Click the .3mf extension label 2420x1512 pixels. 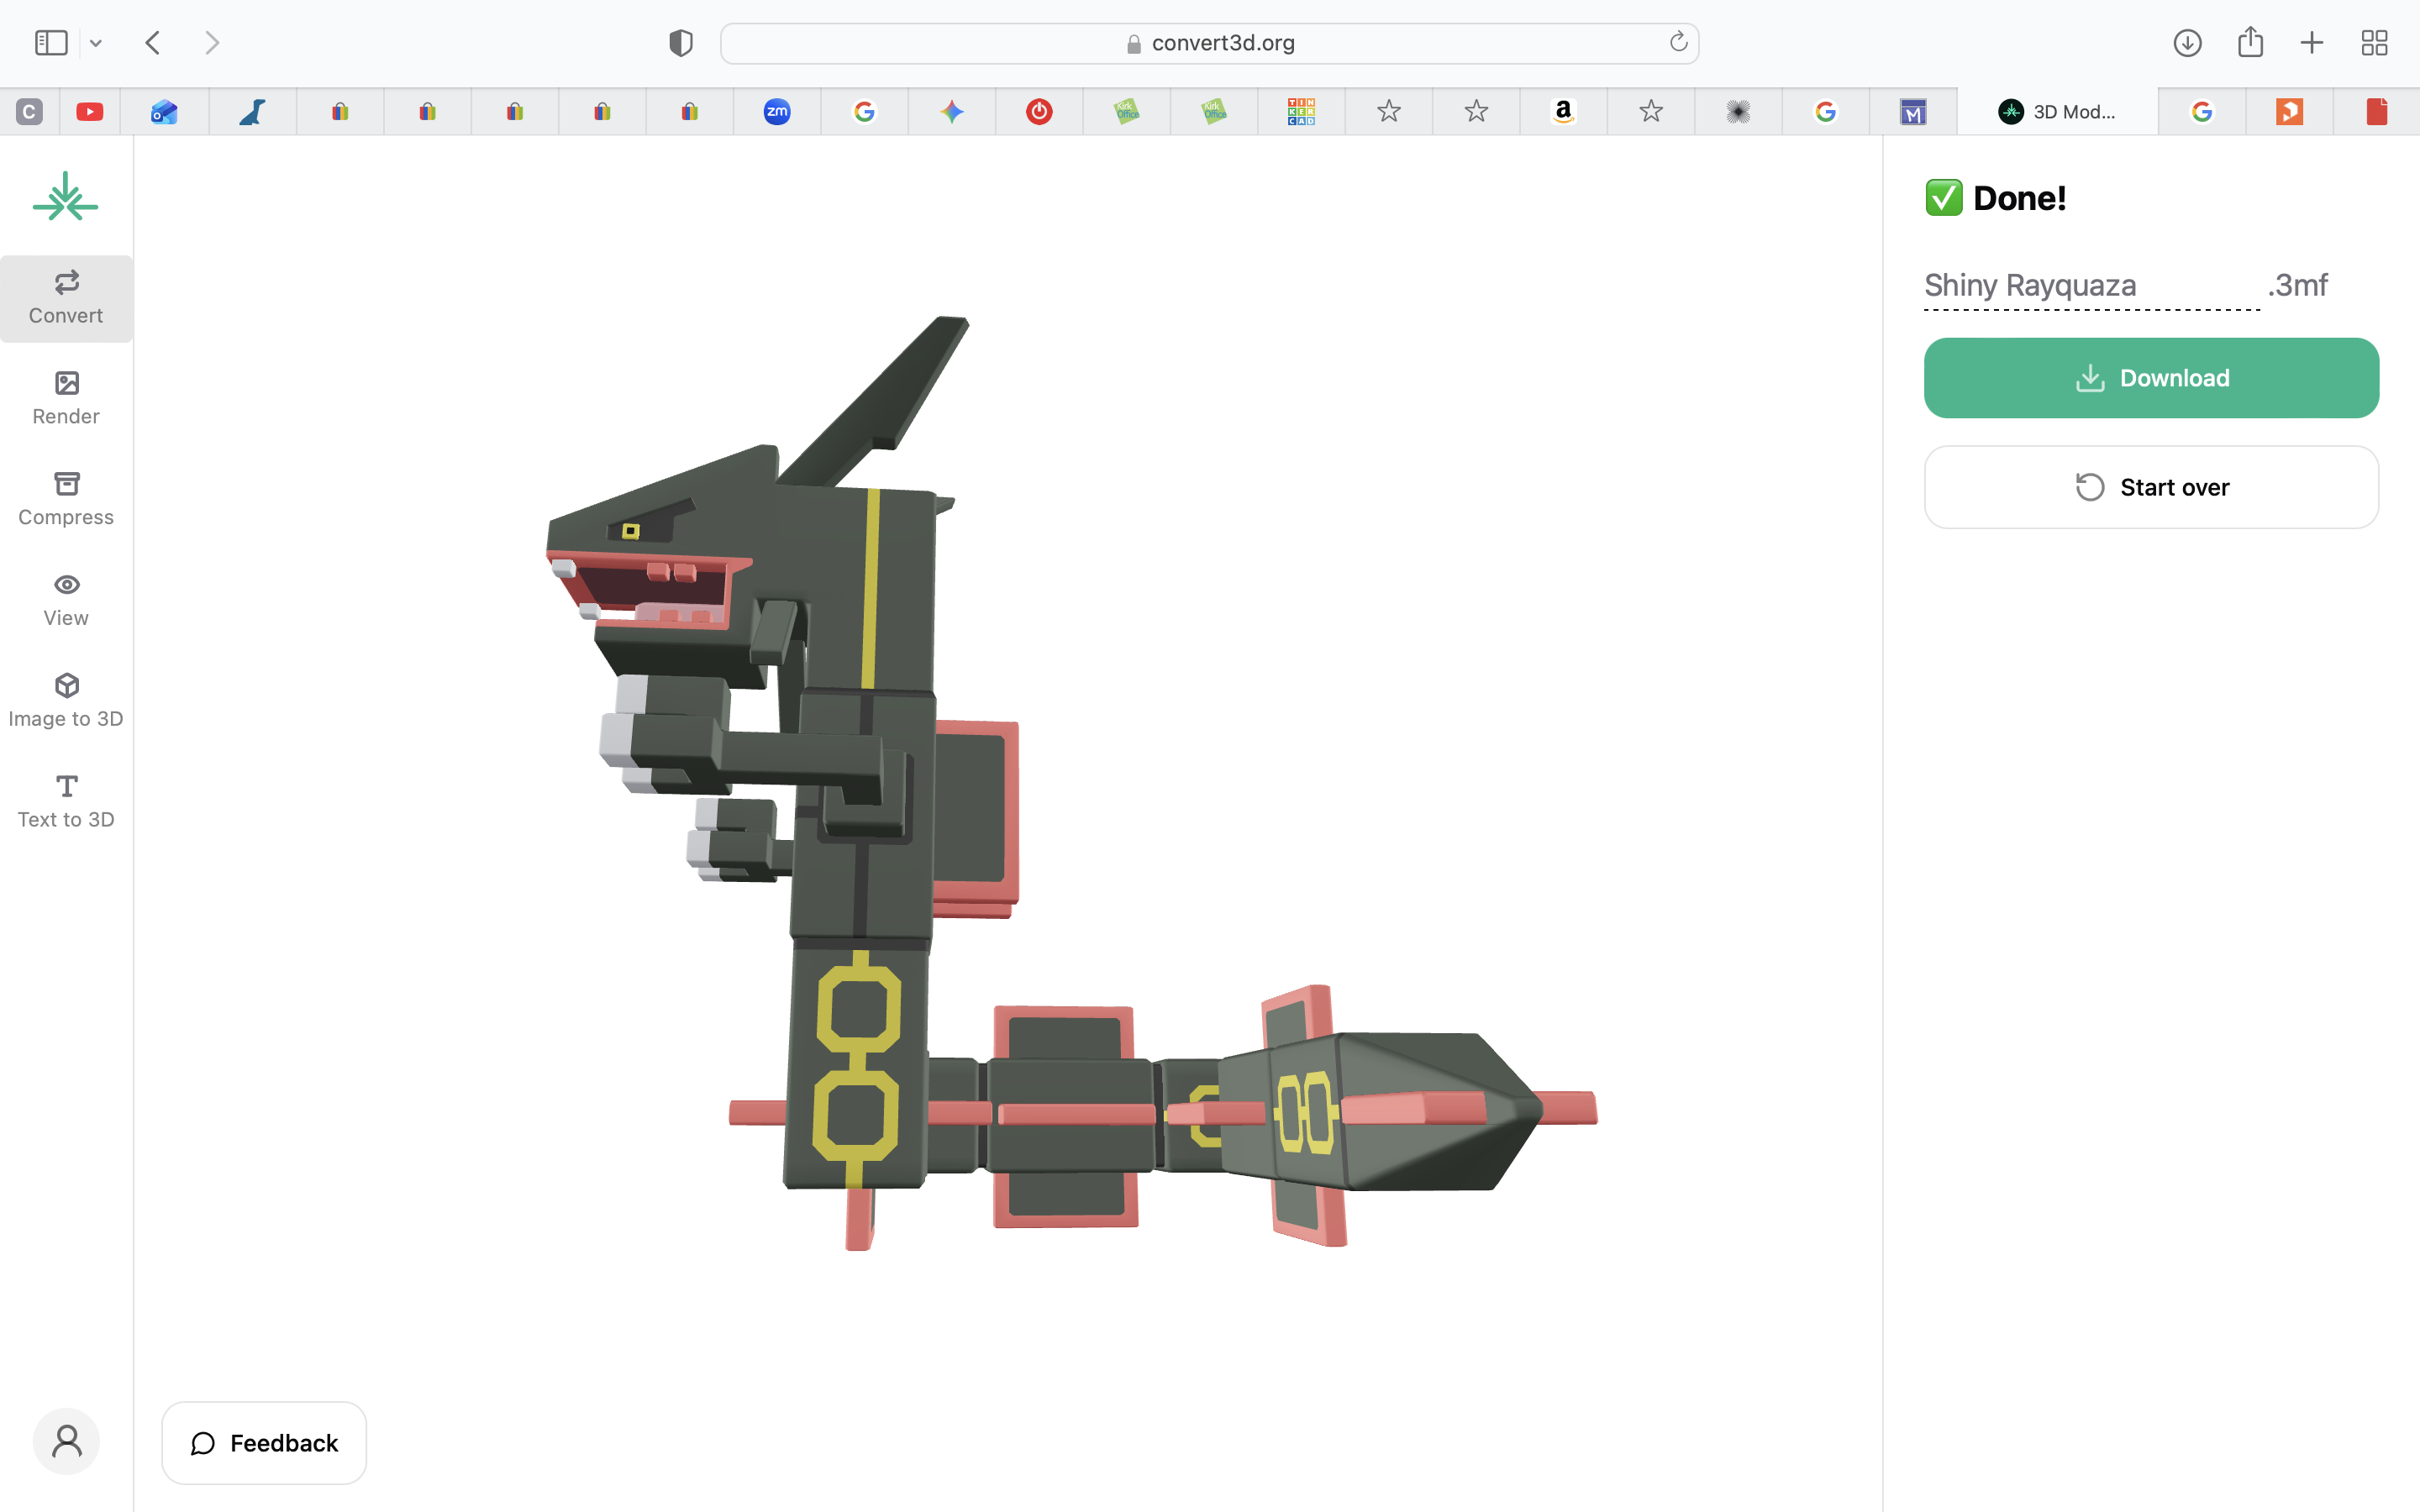2298,285
